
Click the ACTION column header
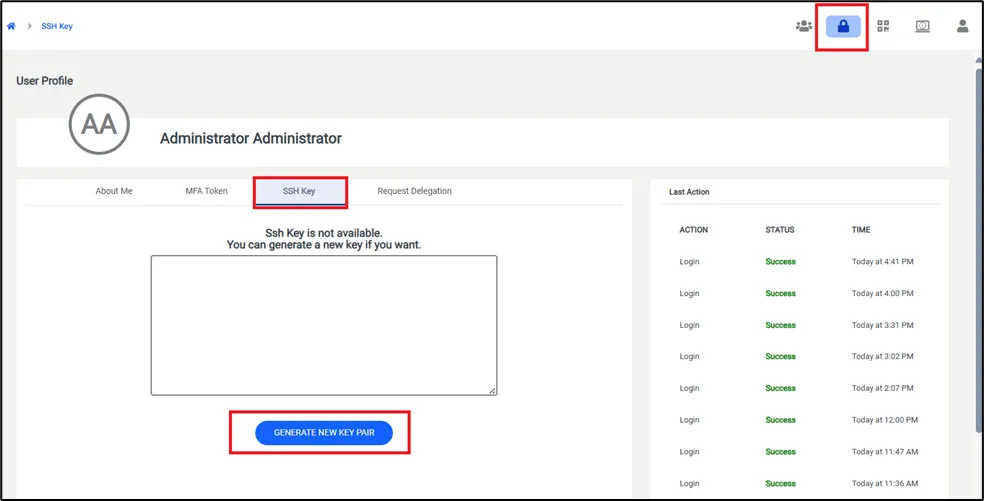click(x=693, y=230)
